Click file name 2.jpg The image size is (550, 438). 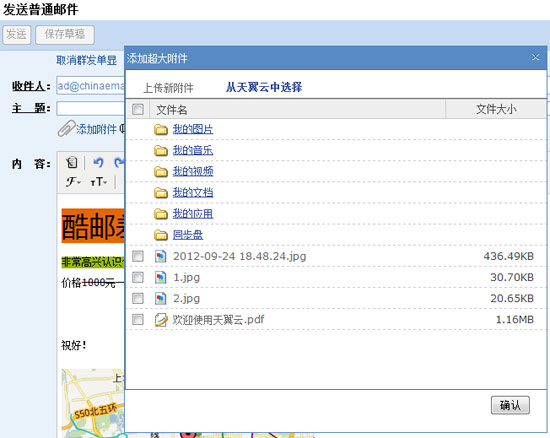tap(186, 299)
